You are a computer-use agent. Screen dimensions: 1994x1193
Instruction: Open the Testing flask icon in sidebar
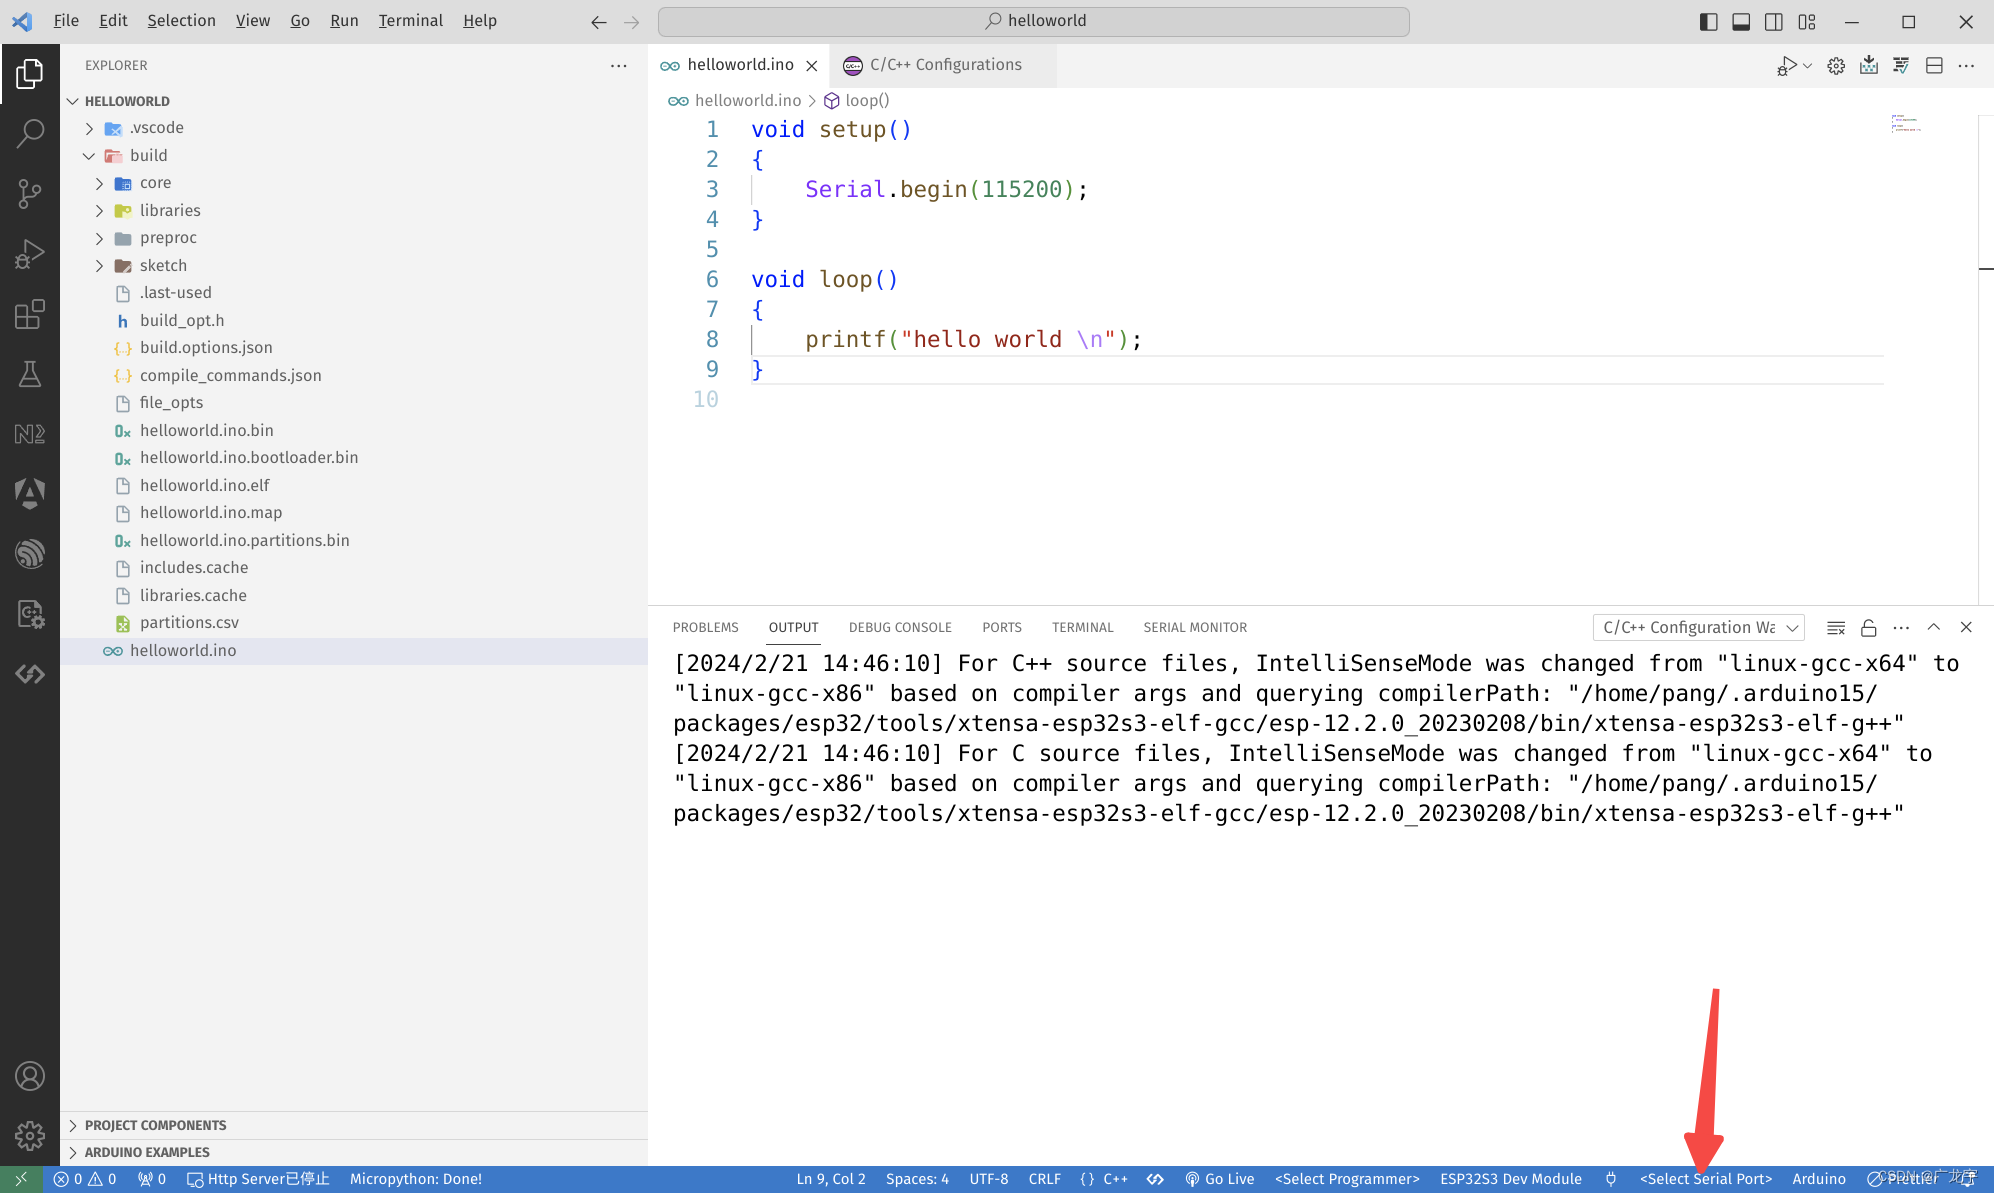(x=30, y=373)
